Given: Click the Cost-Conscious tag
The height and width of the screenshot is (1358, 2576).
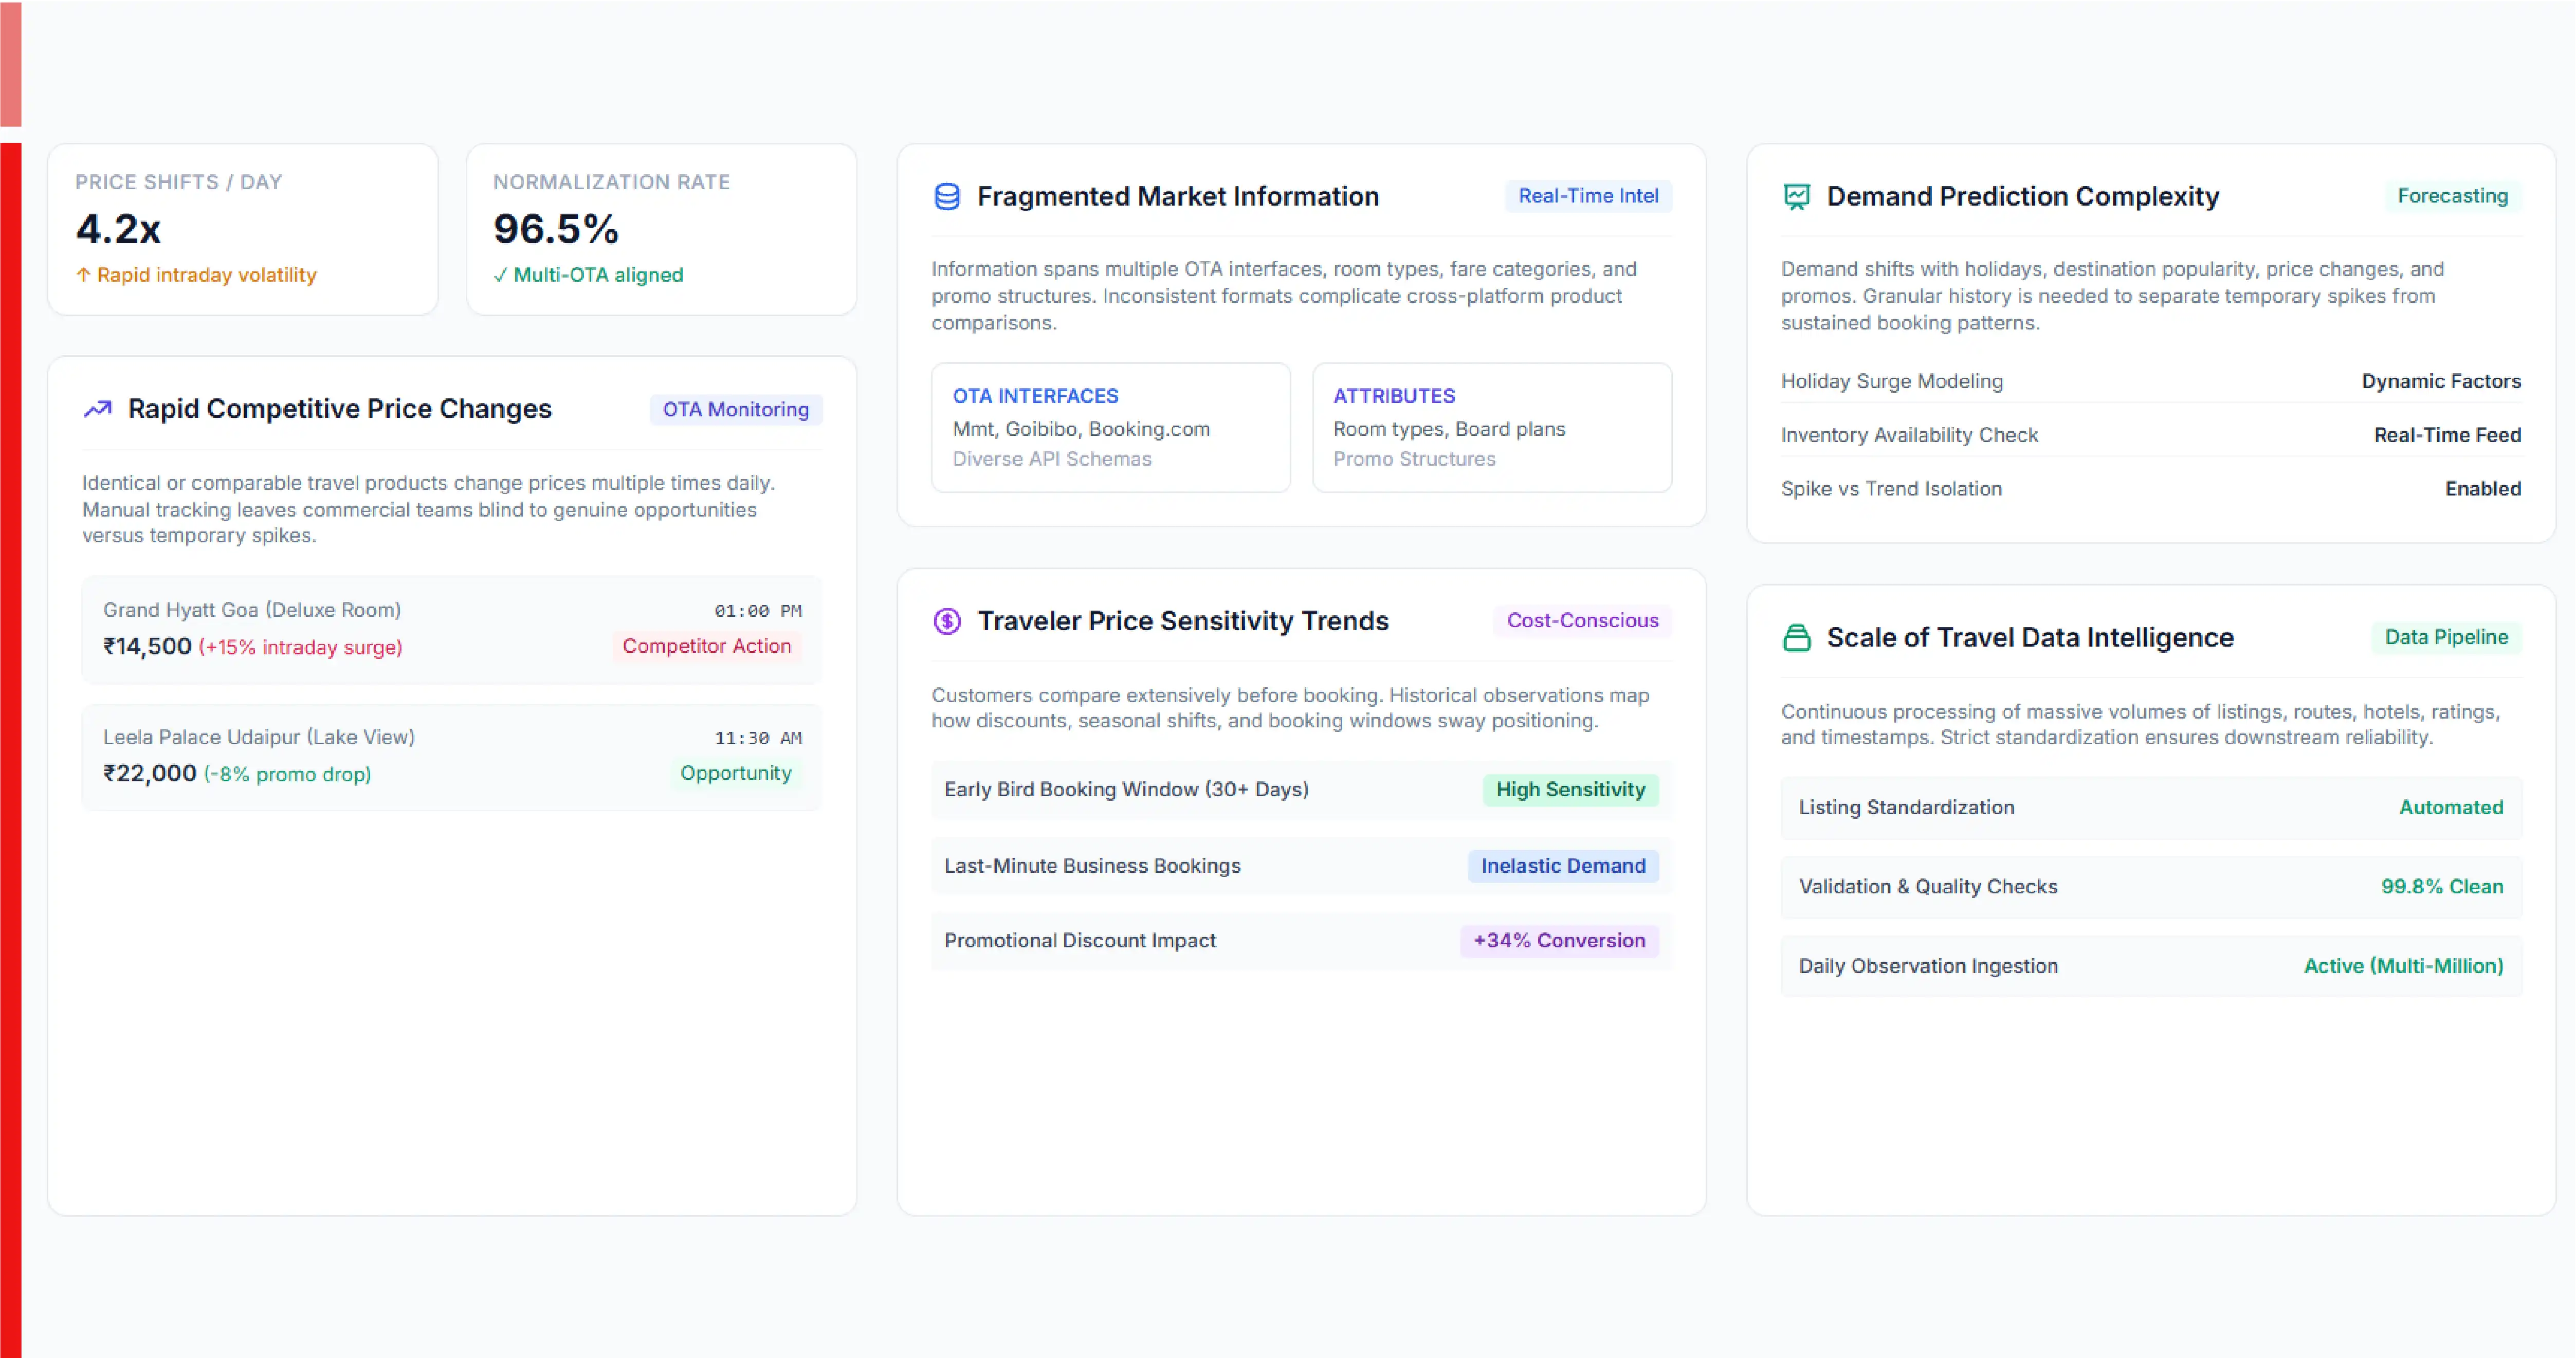Looking at the screenshot, I should pyautogui.click(x=1582, y=621).
